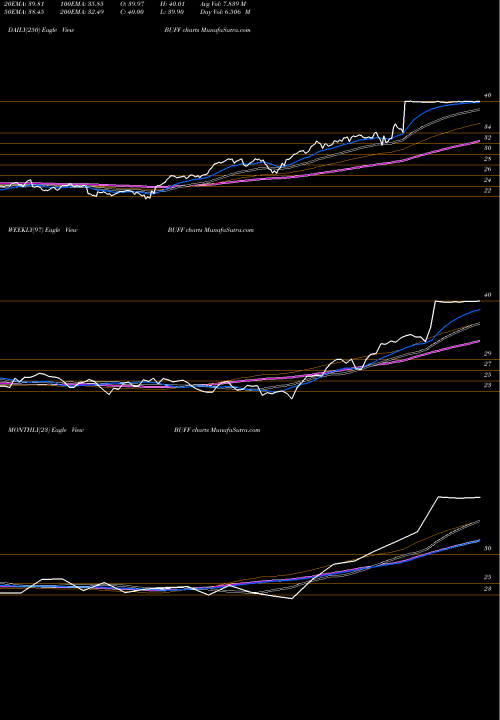Click the 20EMA value in the header
Viewport: 500px width, 720px height.
[24, 3]
